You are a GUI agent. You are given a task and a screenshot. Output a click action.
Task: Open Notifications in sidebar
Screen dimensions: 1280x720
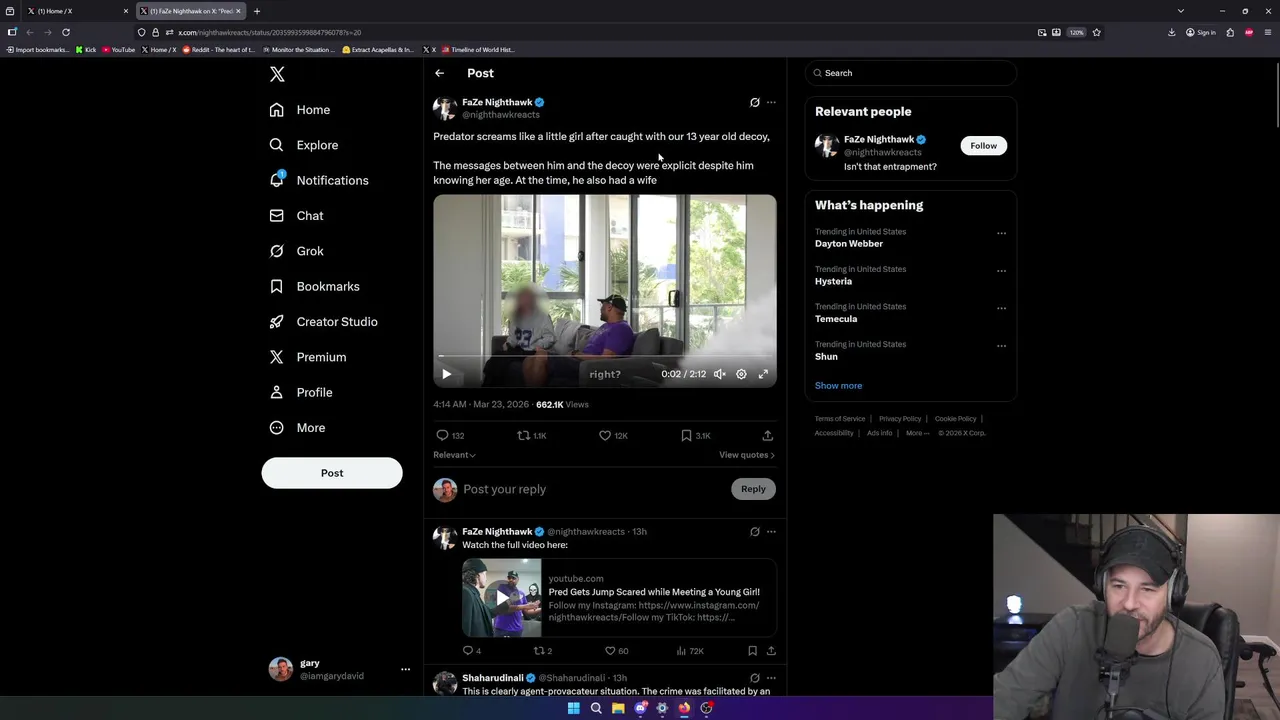(319, 180)
